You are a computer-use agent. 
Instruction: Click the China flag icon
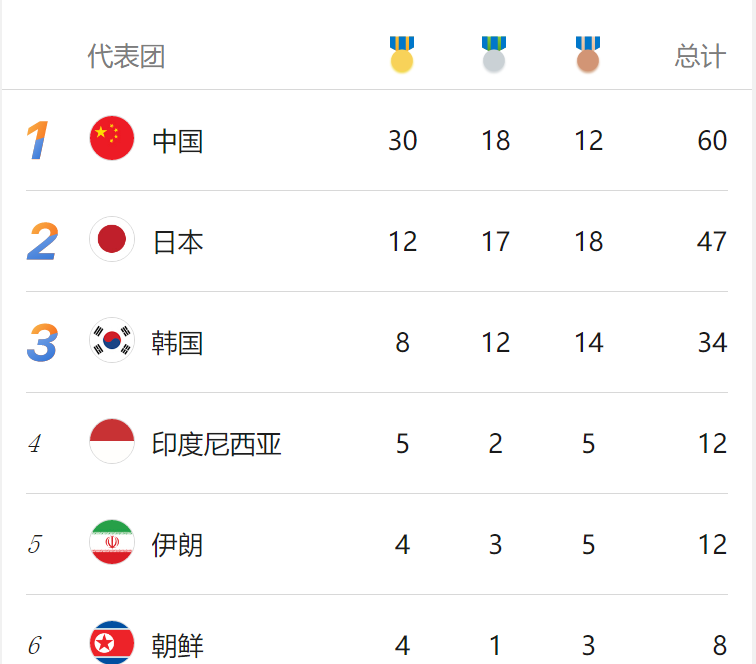pyautogui.click(x=112, y=138)
